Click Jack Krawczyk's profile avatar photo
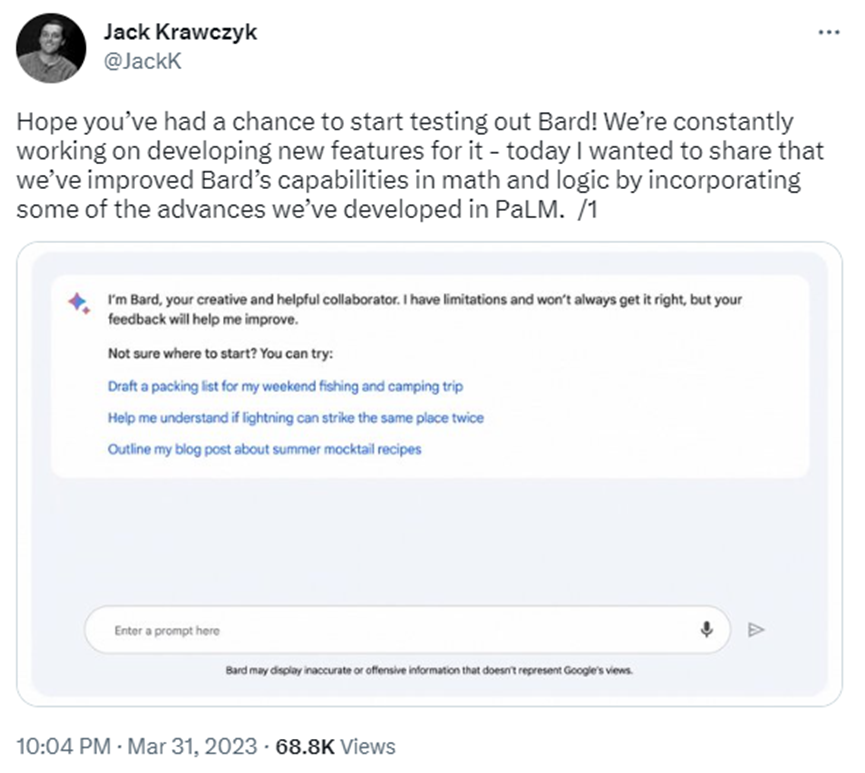 tap(51, 47)
